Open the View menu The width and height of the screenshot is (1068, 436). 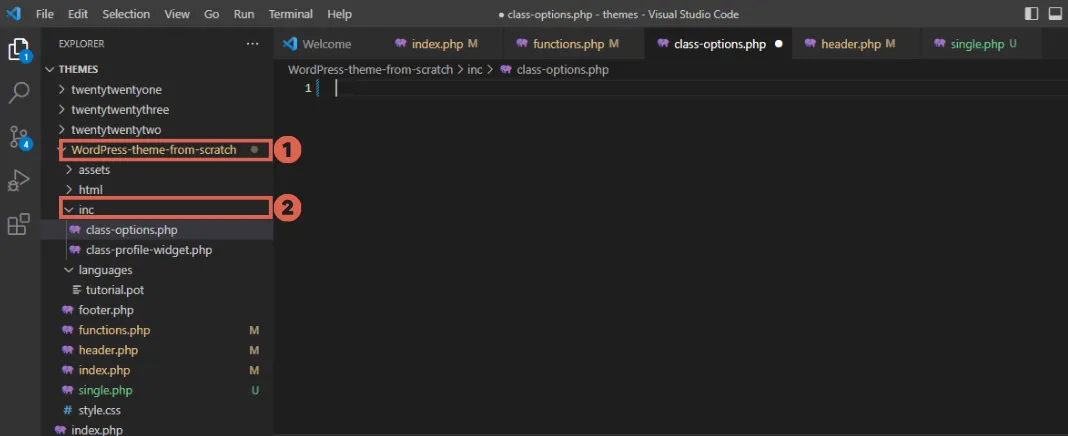[177, 14]
